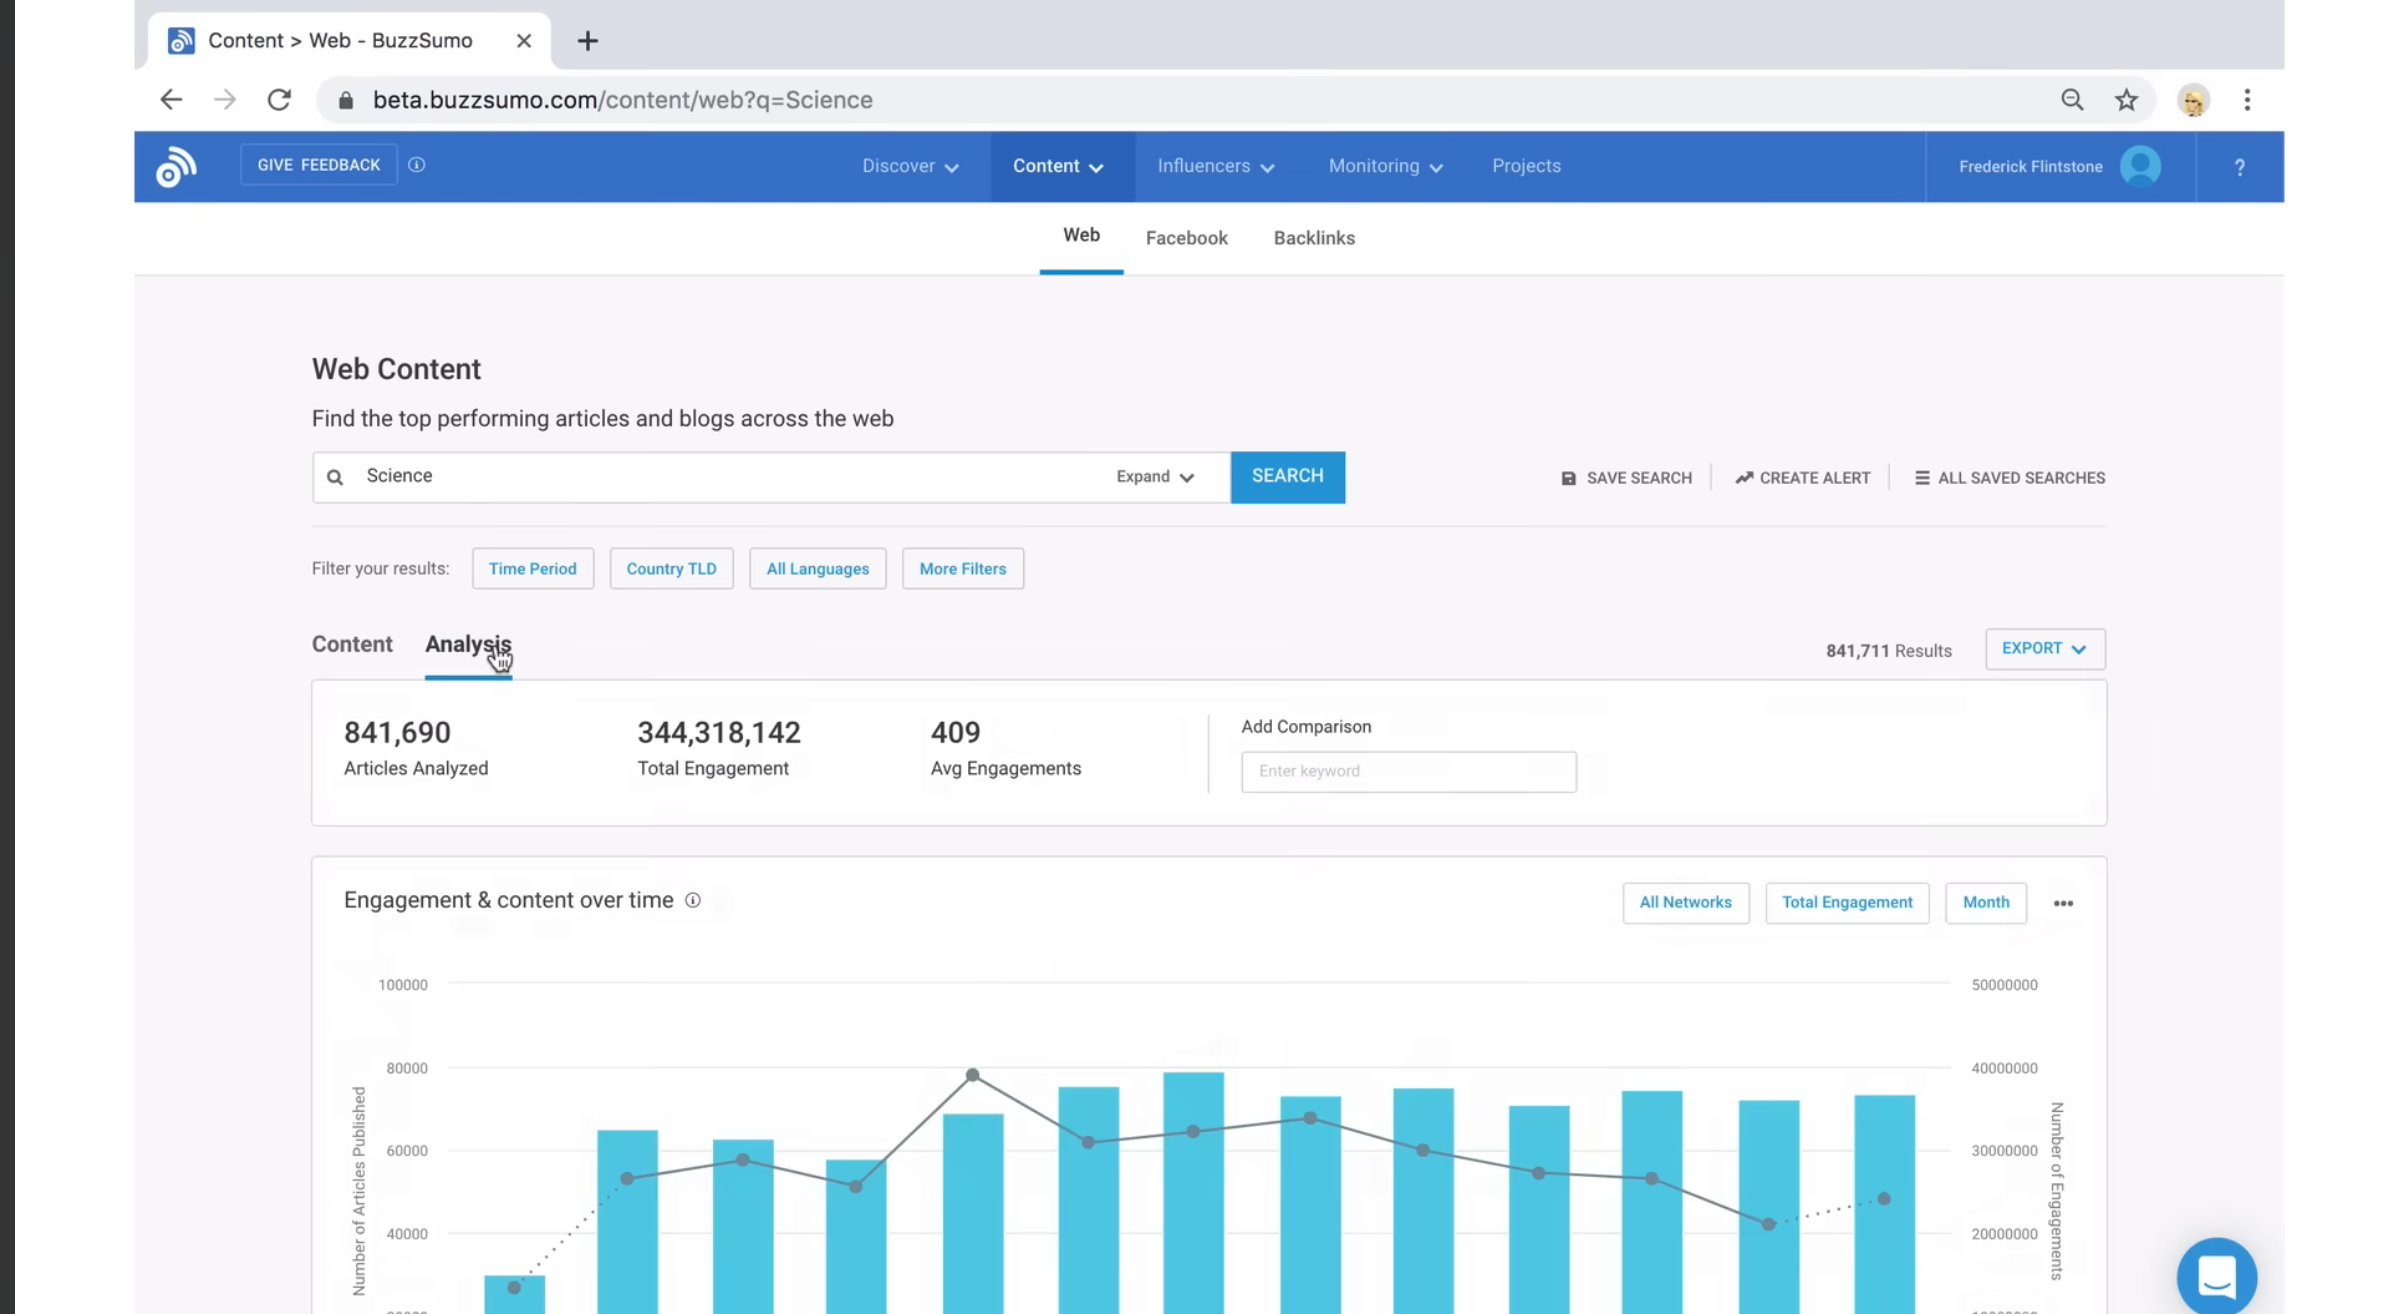Image resolution: width=2388 pixels, height=1314 pixels.
Task: Click the 841,711 Results count
Action: coord(1888,651)
